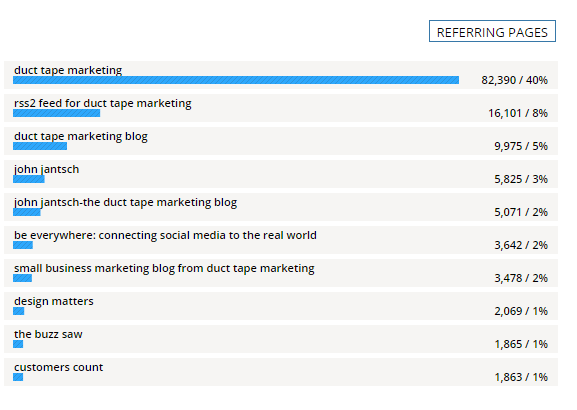Open 'rss2 feed for duct tape marketing' link
Viewport: 577px width, 410px height.
103,103
